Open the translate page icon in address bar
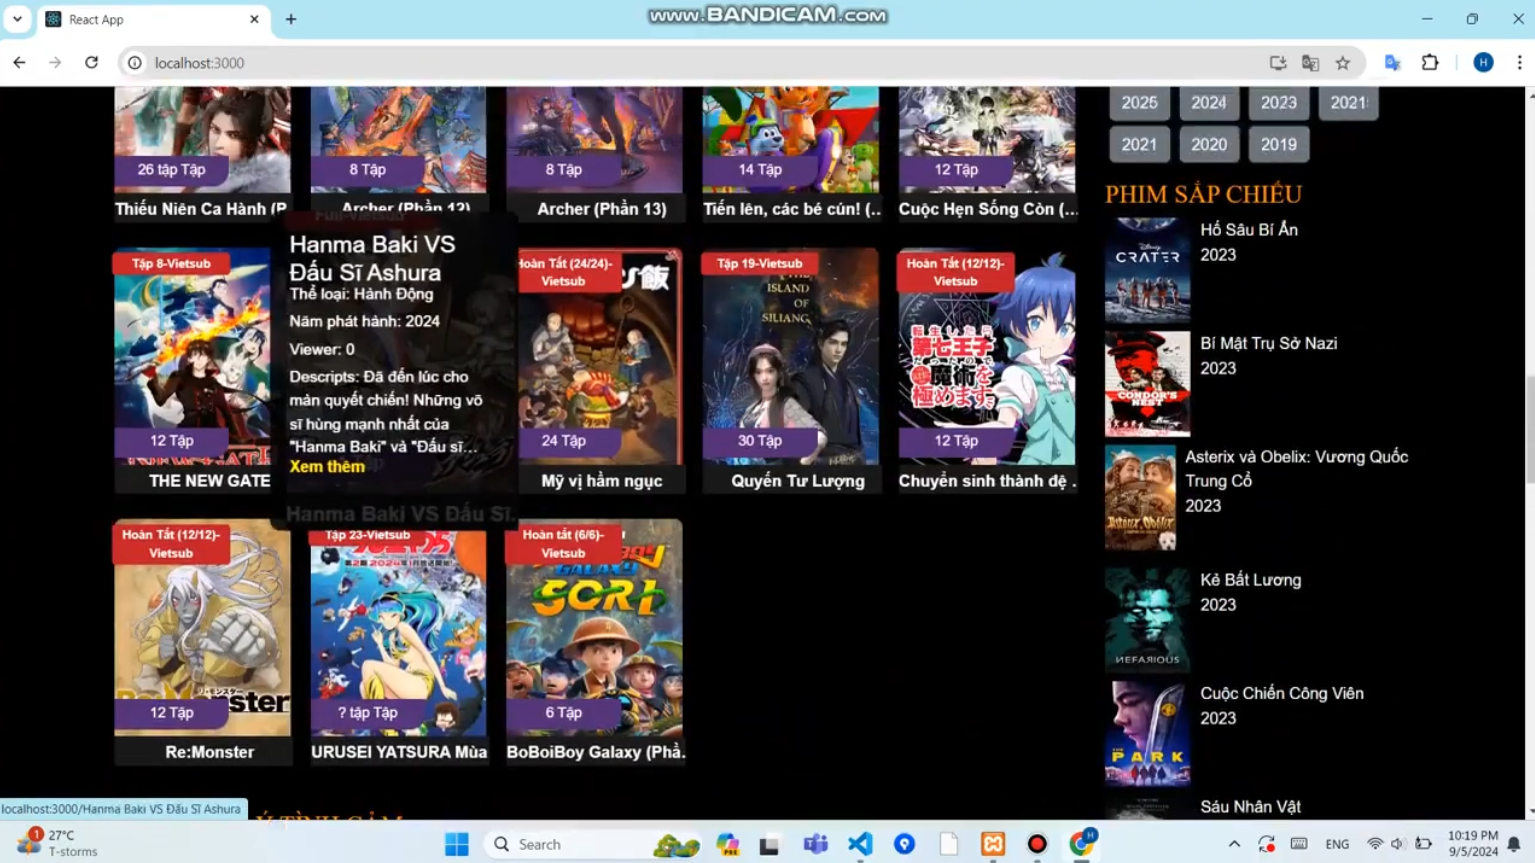 tap(1310, 63)
